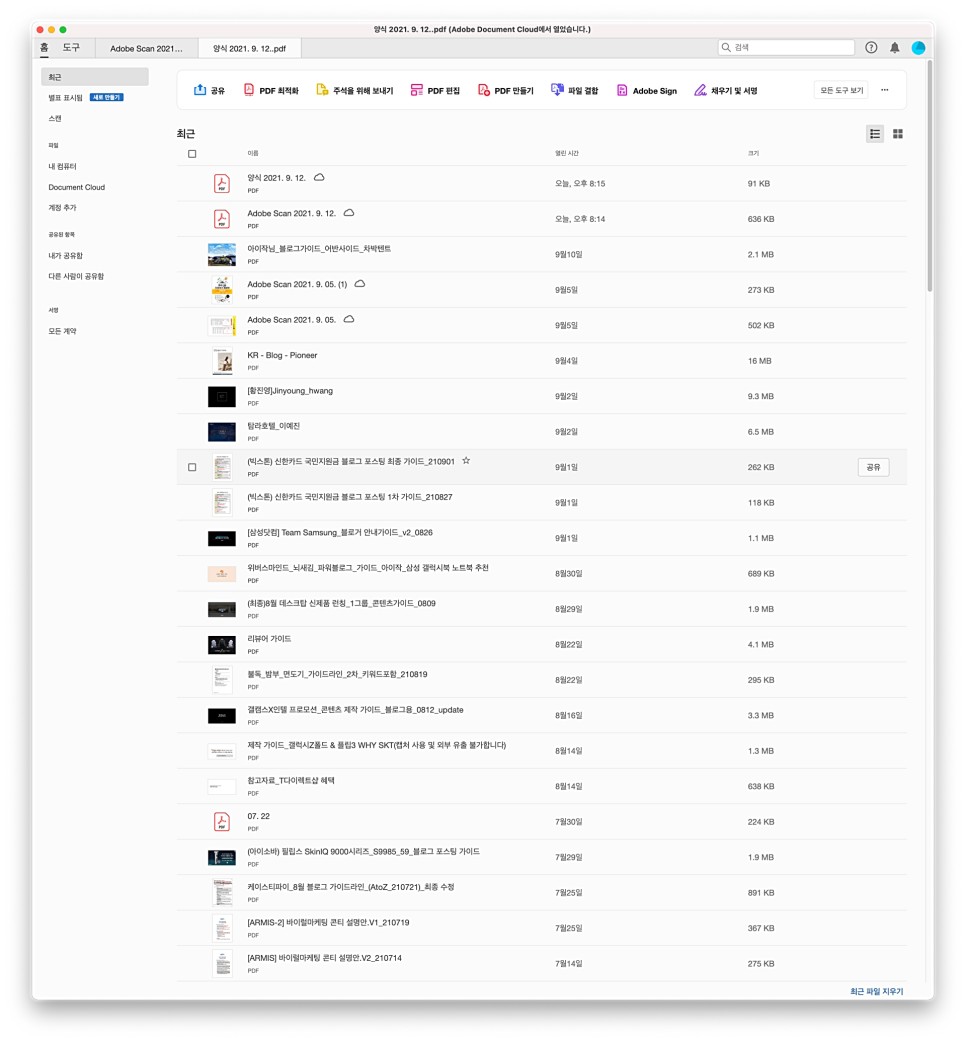Sort by the 이름 column header

point(252,154)
